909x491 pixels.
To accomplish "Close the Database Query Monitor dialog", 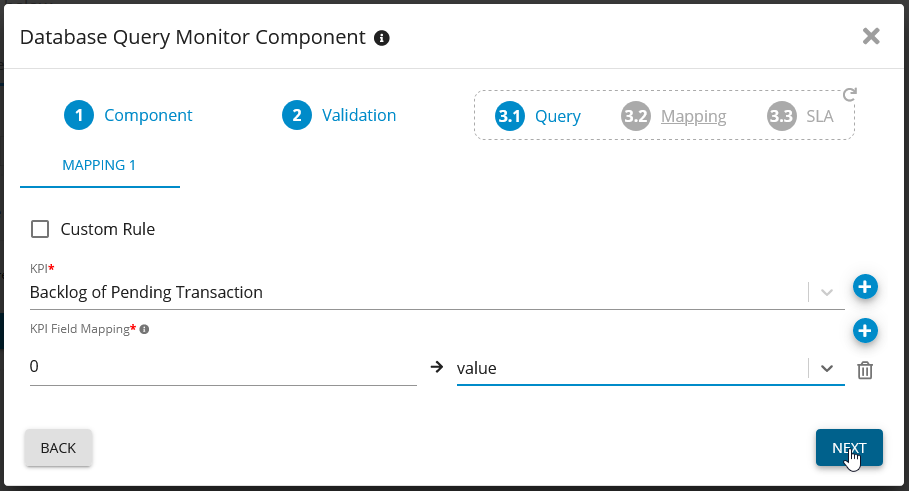I will click(x=871, y=36).
